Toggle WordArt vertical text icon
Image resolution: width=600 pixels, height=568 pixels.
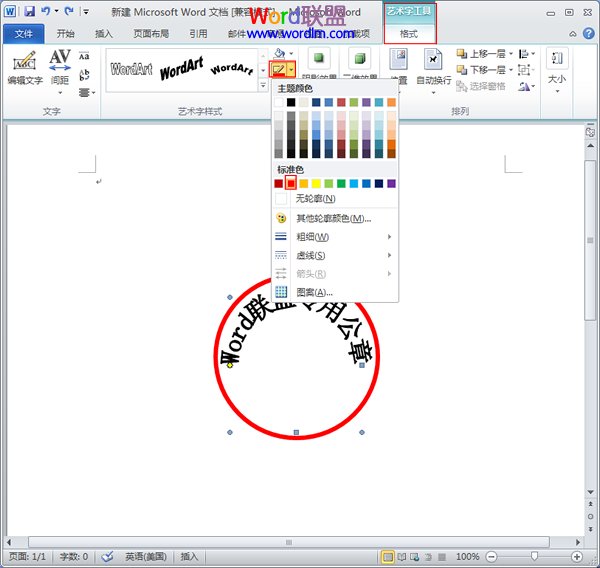click(84, 74)
